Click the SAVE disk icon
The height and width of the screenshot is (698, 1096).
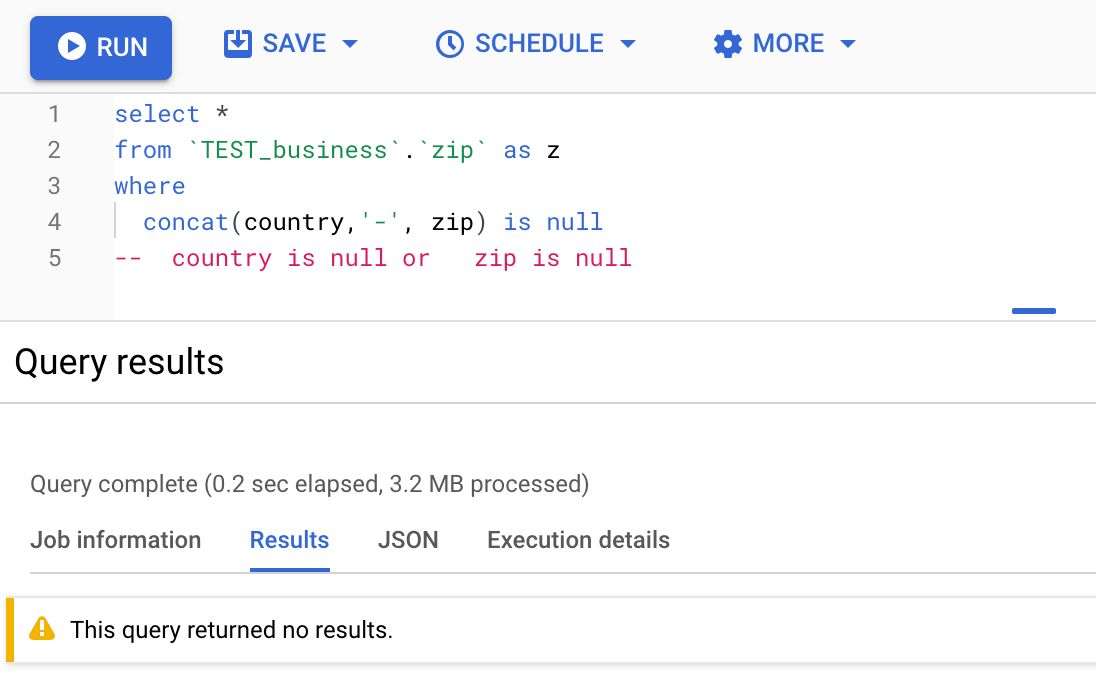coord(238,43)
